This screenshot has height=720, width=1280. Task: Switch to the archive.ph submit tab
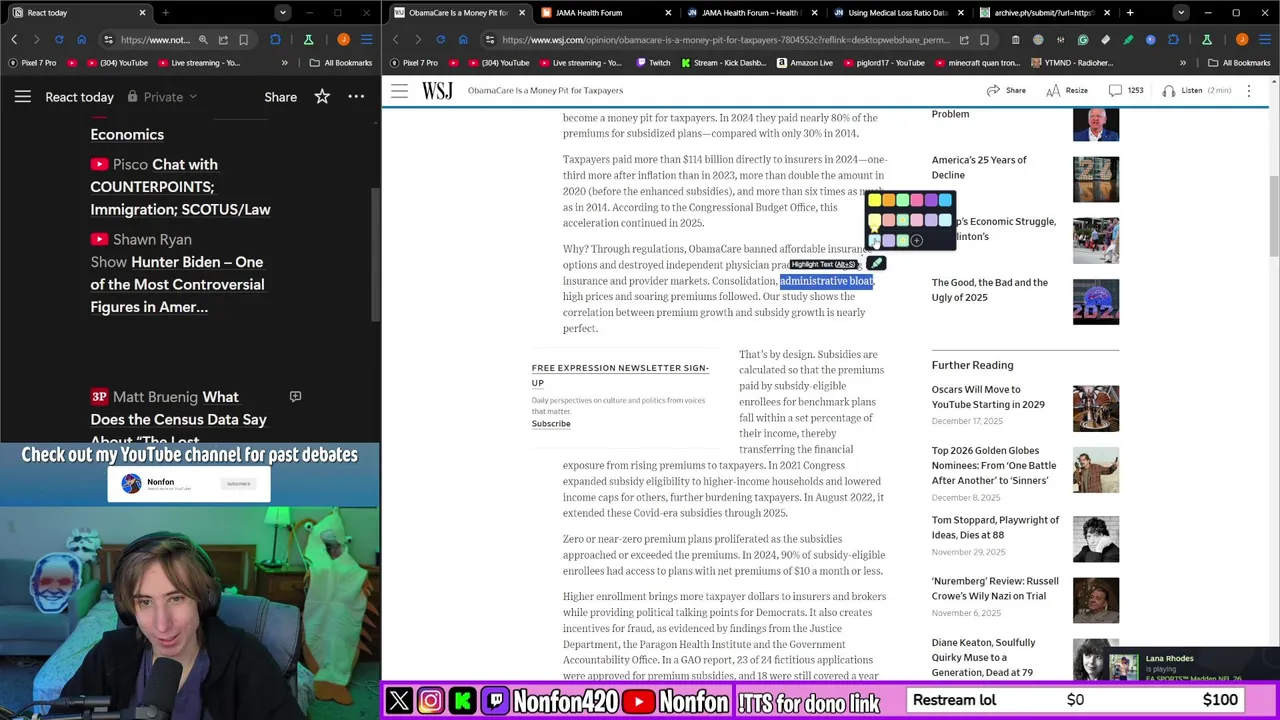(x=1043, y=13)
